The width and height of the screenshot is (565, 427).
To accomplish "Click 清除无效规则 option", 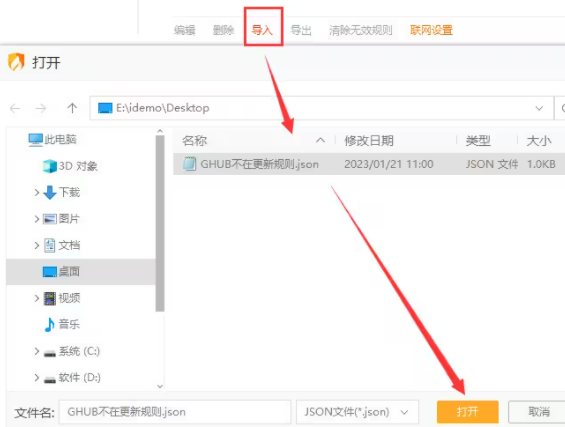I will 361,30.
